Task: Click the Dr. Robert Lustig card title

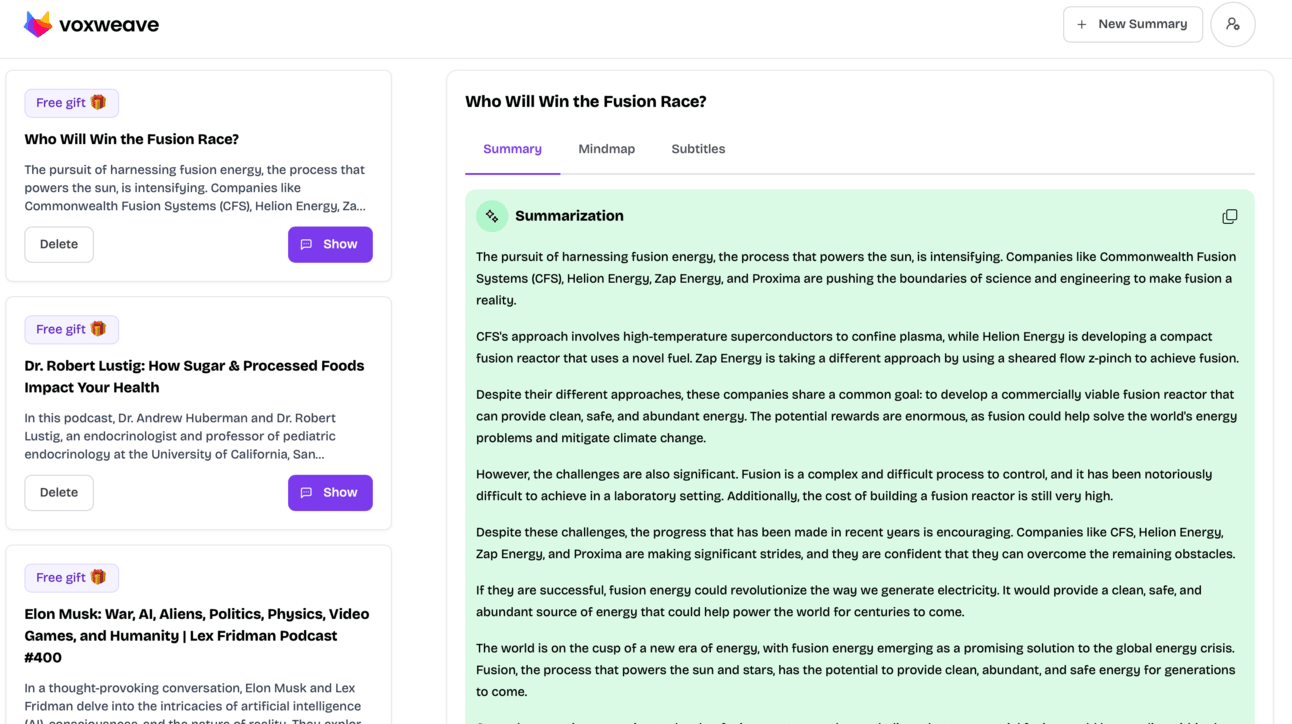Action: pyautogui.click(x=194, y=376)
